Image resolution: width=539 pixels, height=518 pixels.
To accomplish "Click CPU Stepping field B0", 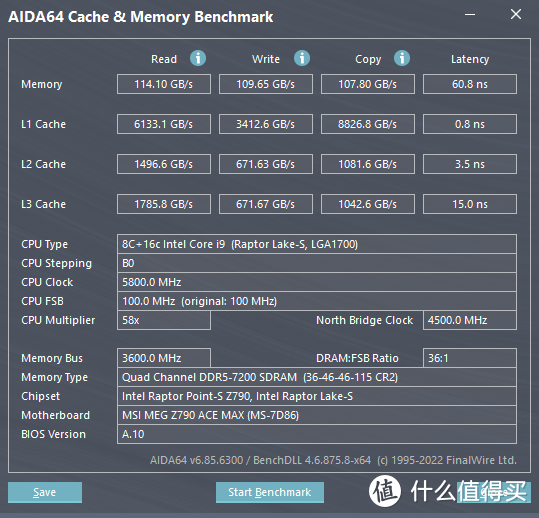I will [317, 263].
